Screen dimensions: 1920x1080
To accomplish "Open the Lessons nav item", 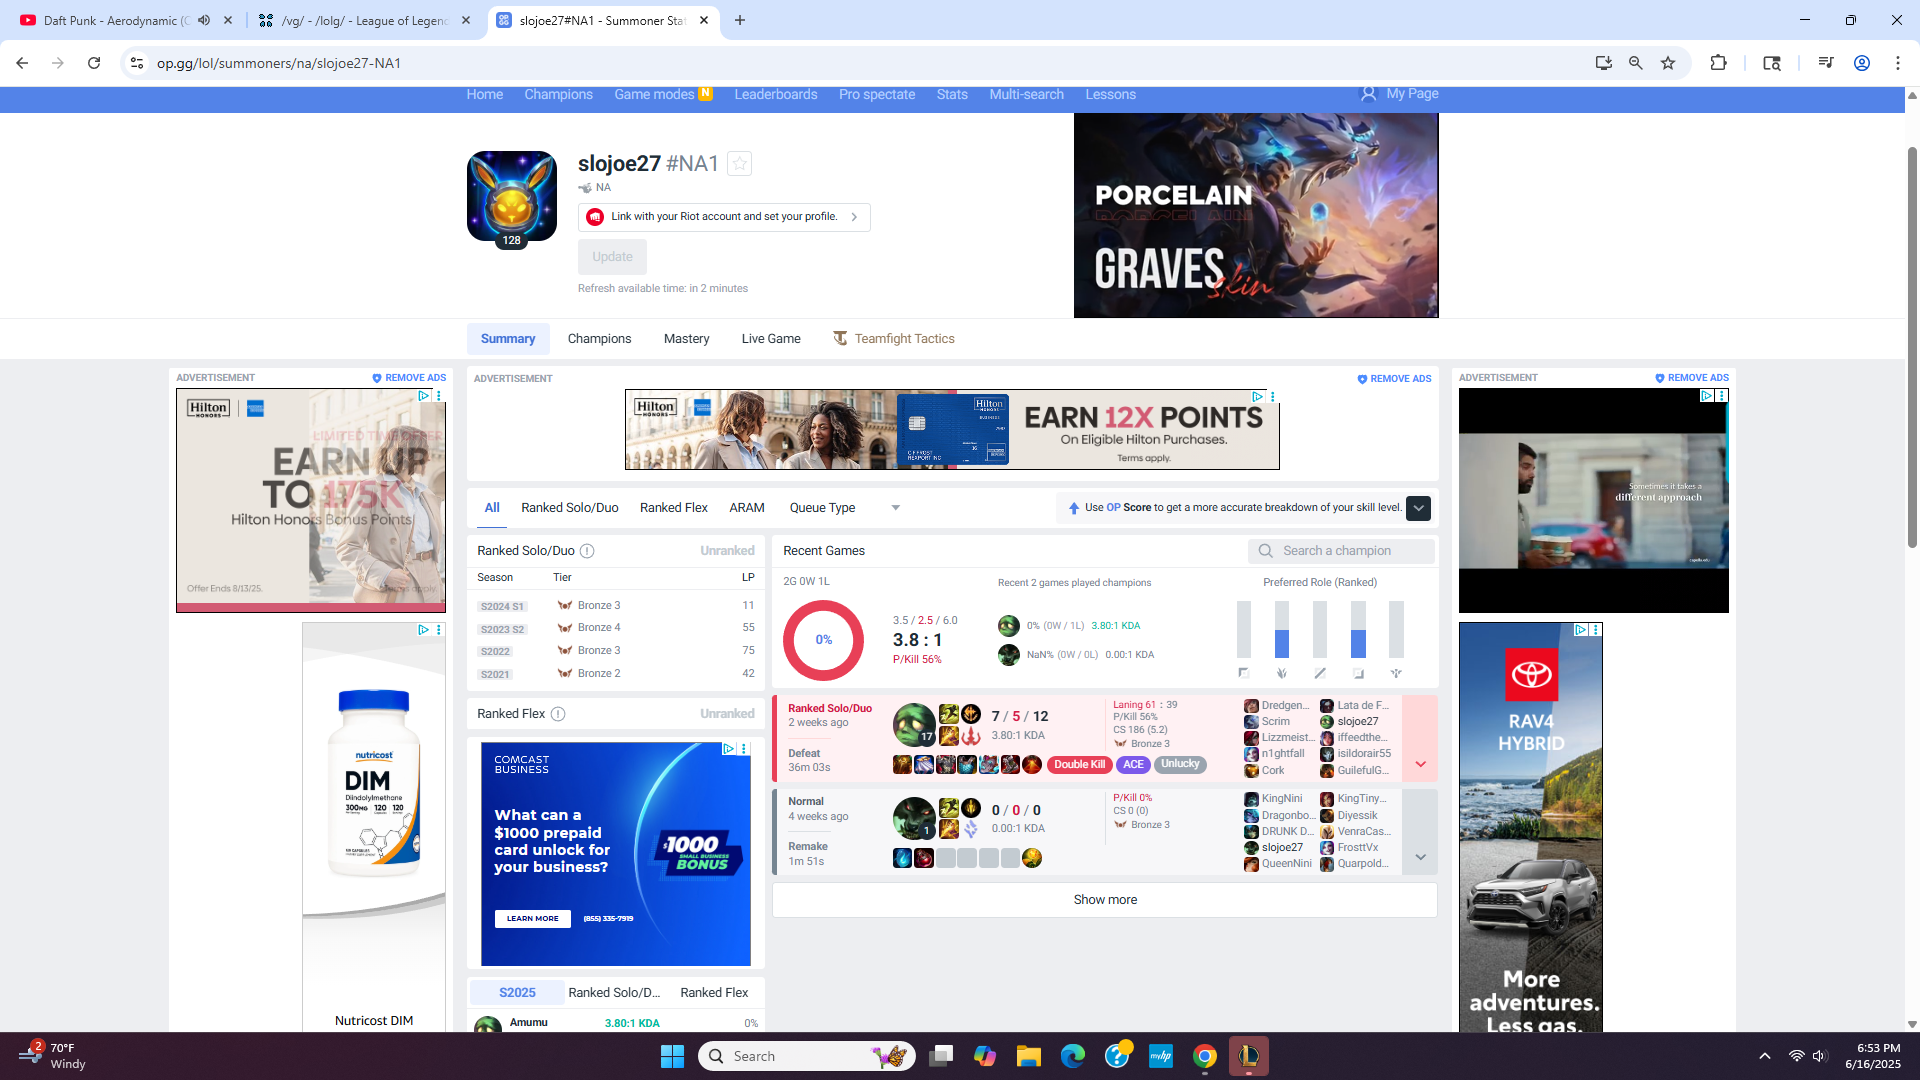I will pos(1110,95).
